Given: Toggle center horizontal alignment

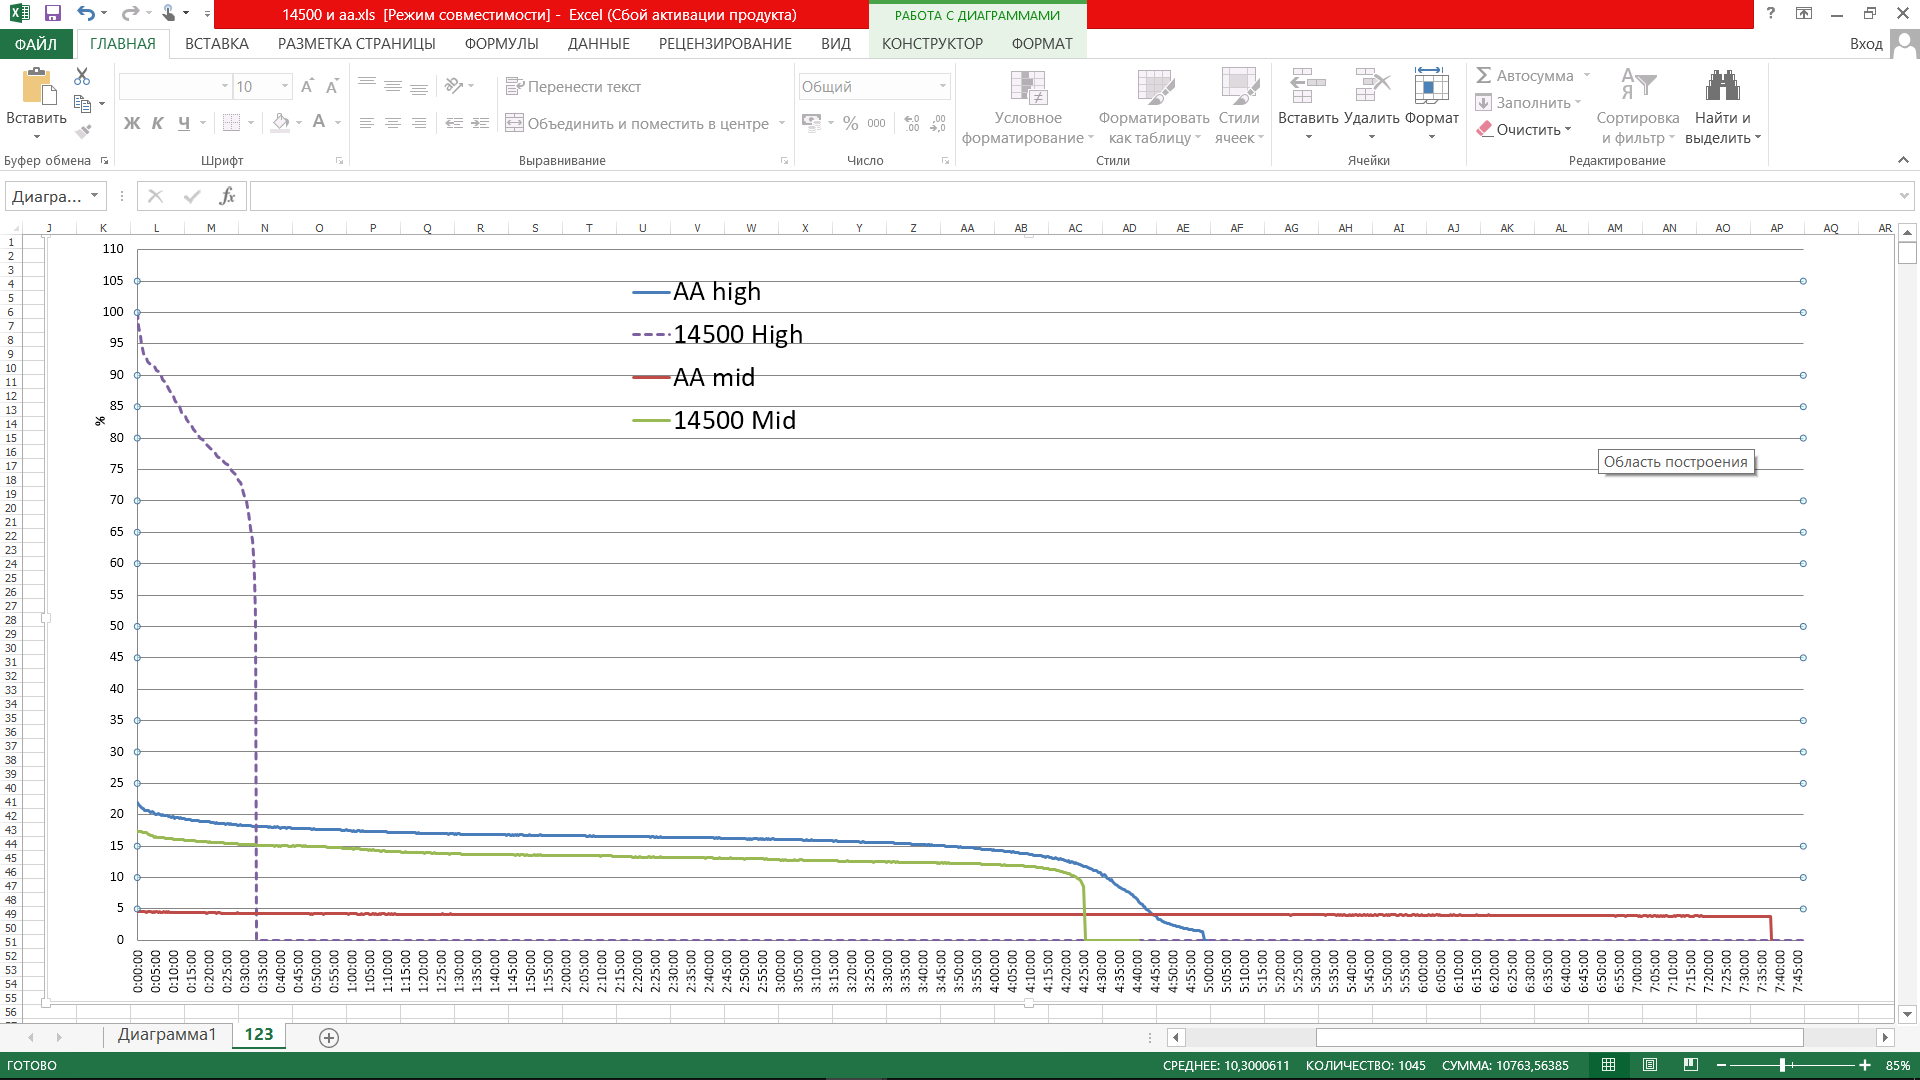Looking at the screenshot, I should click(x=393, y=123).
